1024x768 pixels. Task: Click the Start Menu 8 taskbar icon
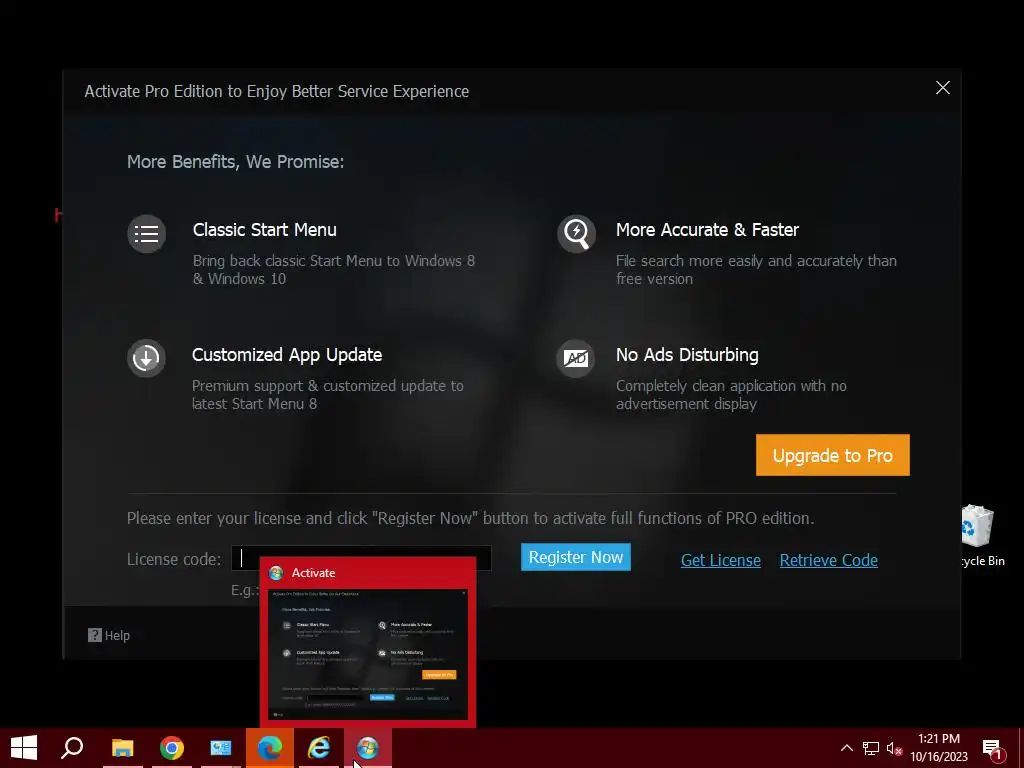[368, 748]
